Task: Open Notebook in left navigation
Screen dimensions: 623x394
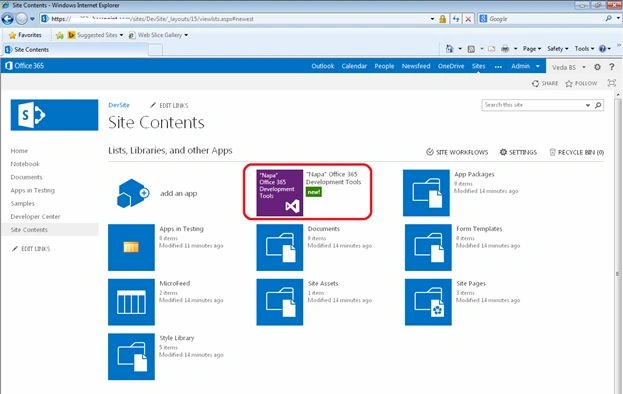Action: (x=25, y=164)
